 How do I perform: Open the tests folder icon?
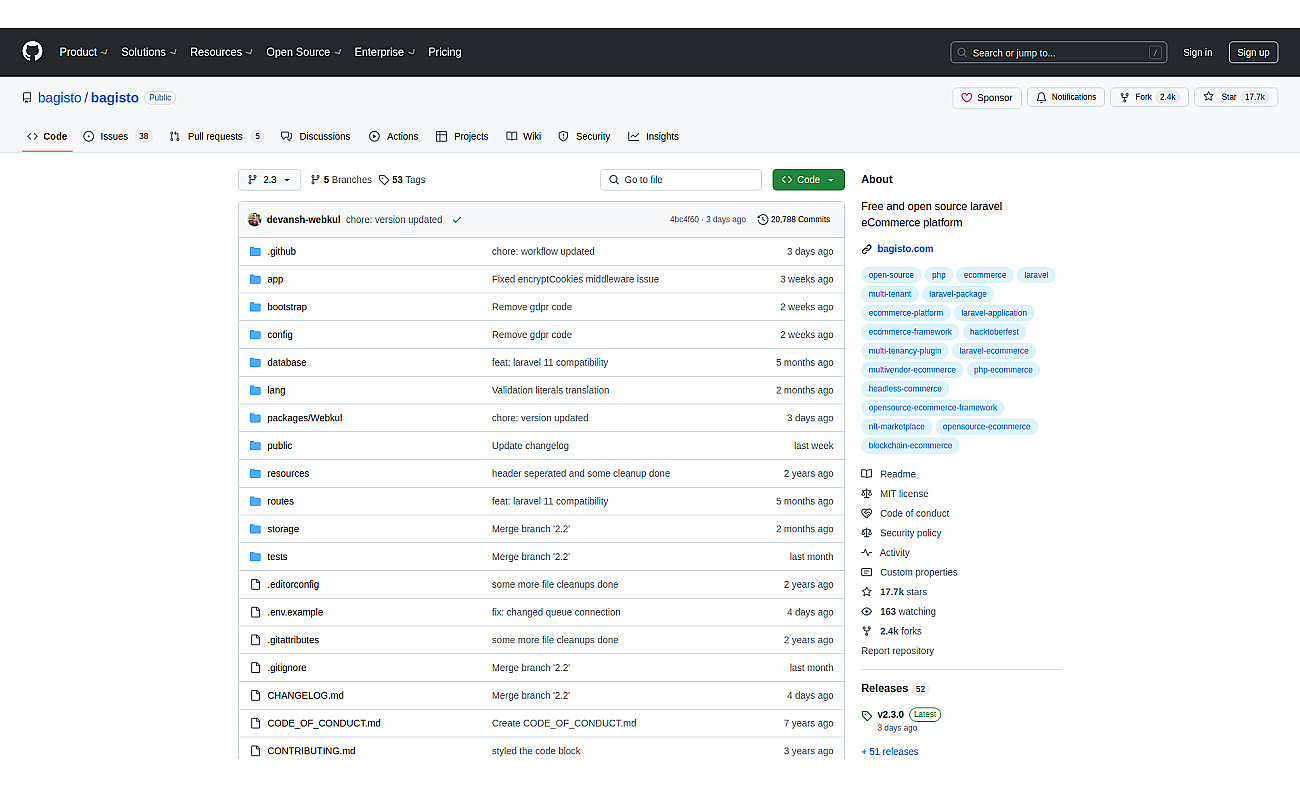(x=255, y=557)
